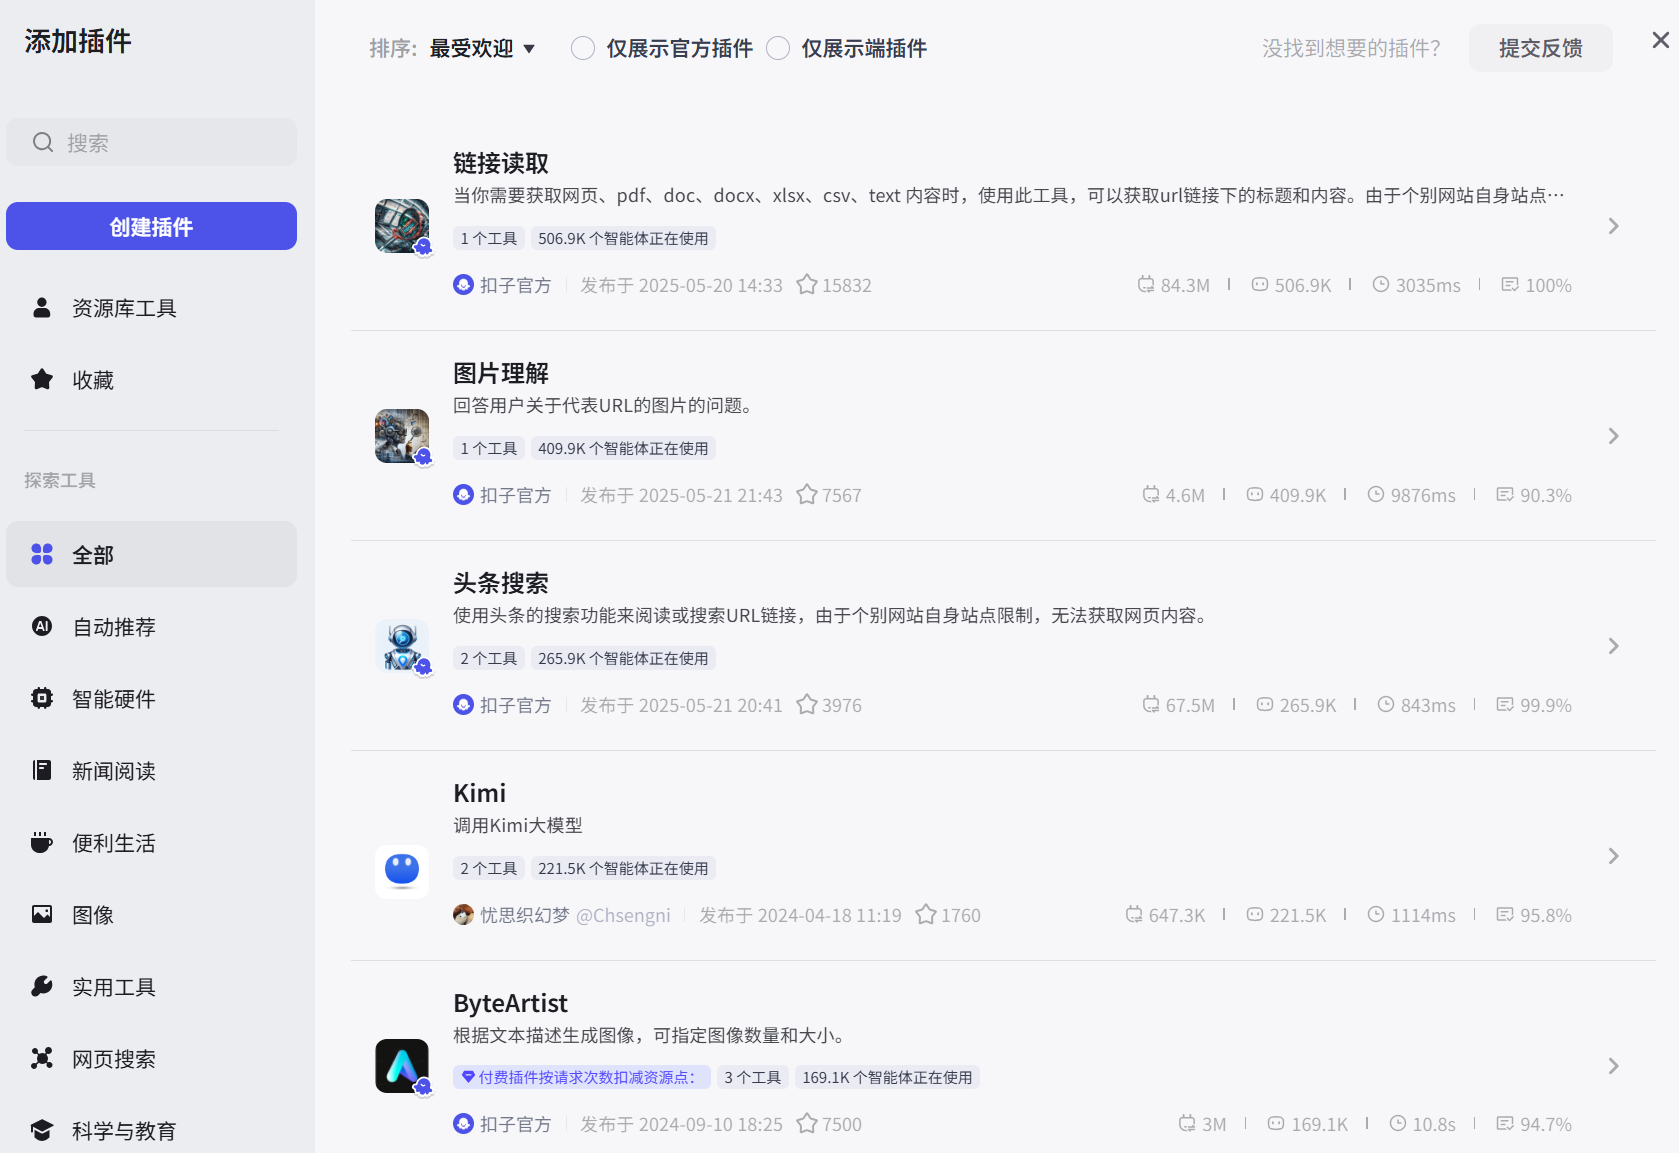Viewport: 1679px width, 1153px height.
Task: Click the 图片理解 plugin thumbnail
Action: (x=402, y=436)
